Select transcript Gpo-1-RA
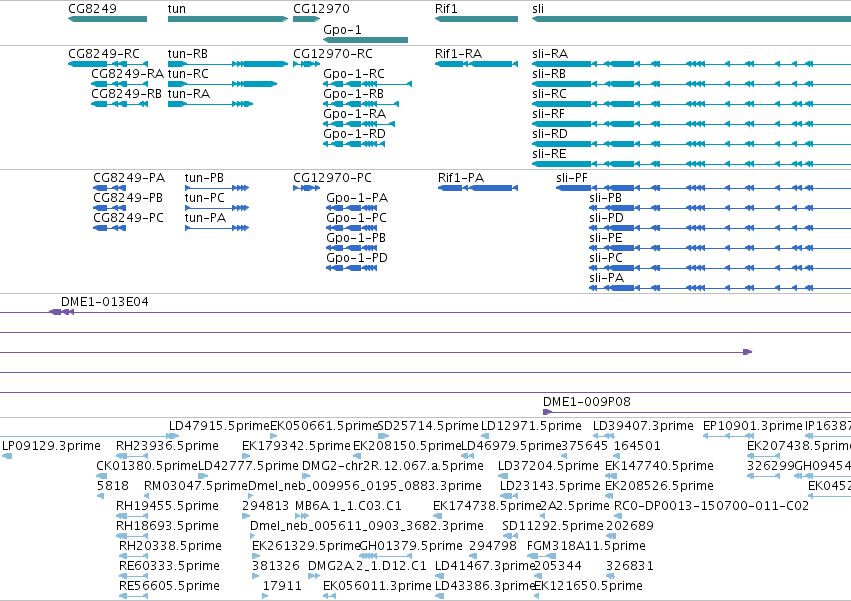Viewport: 851px width, 601px height. click(359, 124)
